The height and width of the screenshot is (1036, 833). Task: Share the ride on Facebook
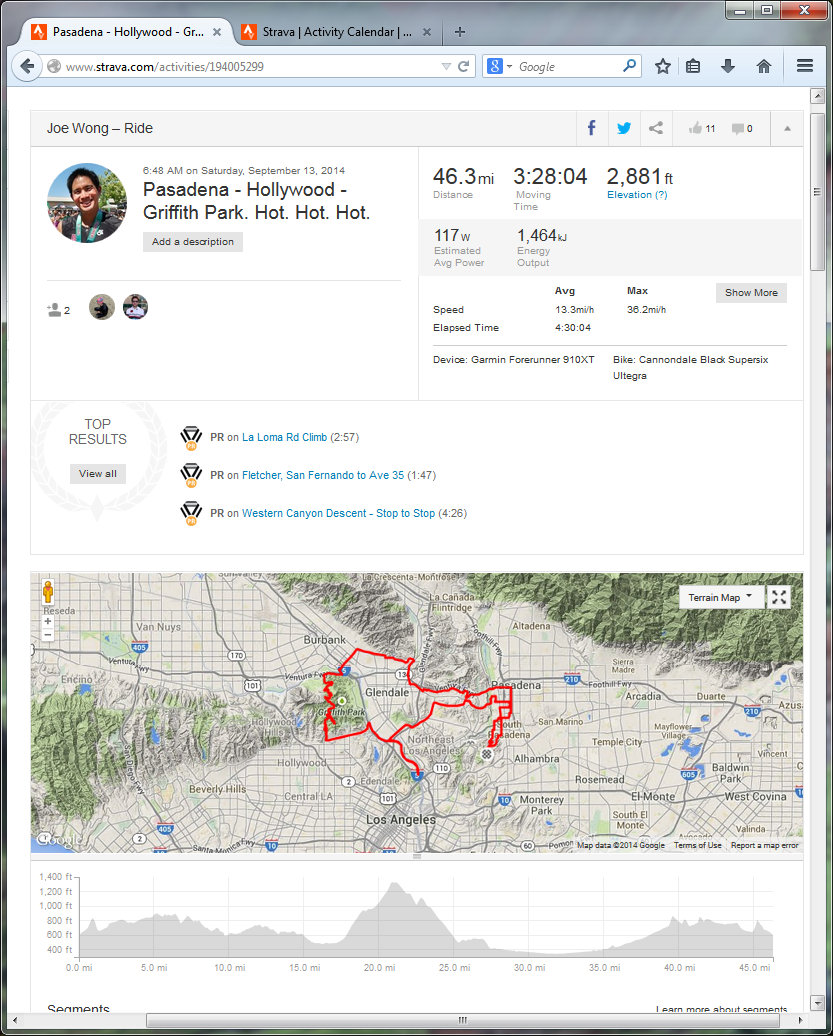coord(591,128)
